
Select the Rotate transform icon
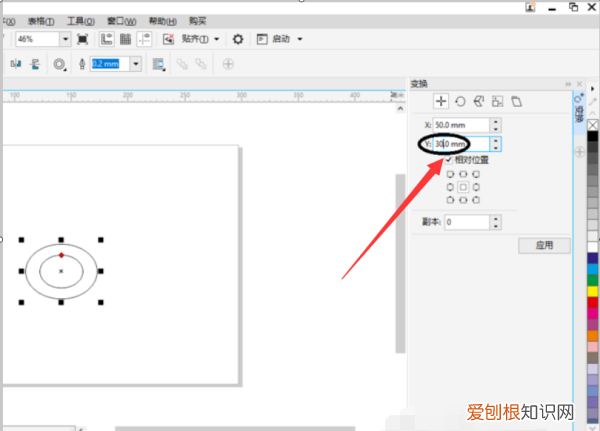(460, 101)
